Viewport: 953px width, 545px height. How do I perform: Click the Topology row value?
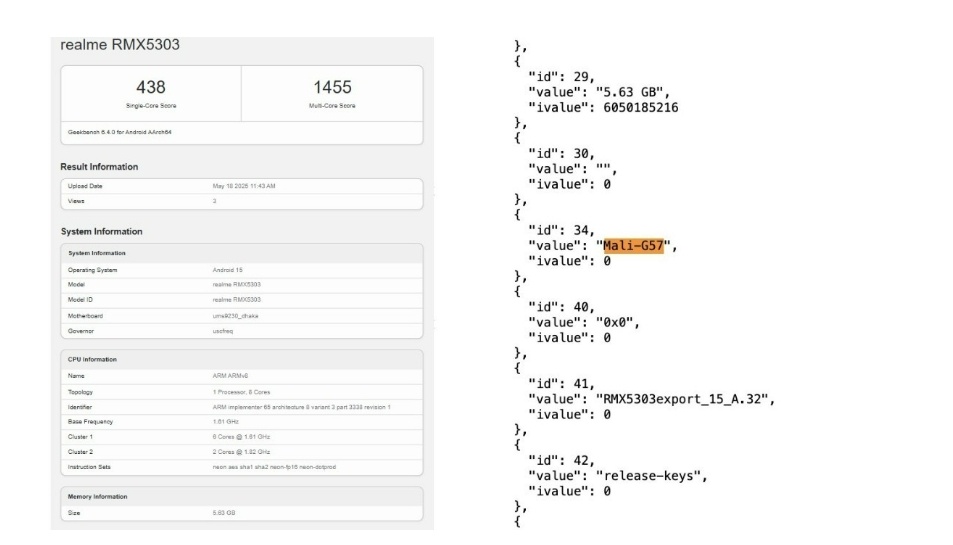coord(244,392)
